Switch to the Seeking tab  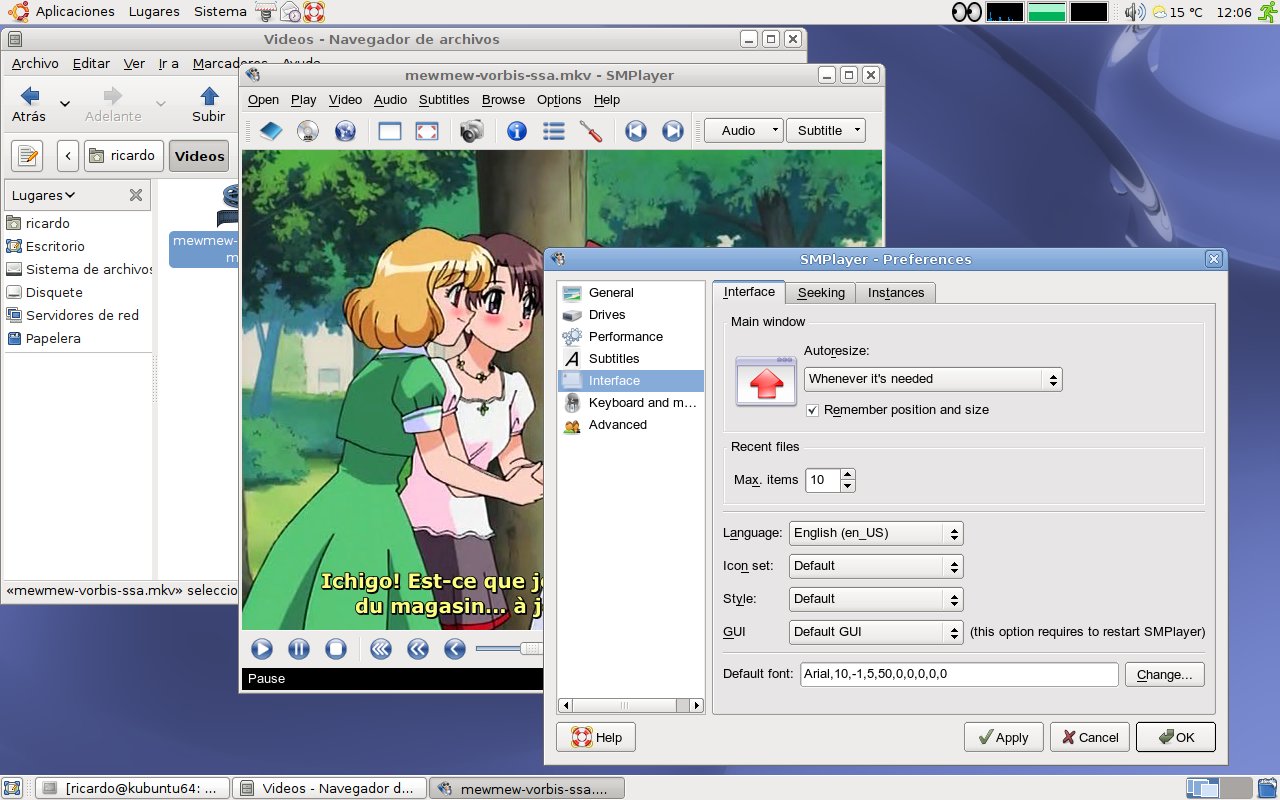[821, 293]
